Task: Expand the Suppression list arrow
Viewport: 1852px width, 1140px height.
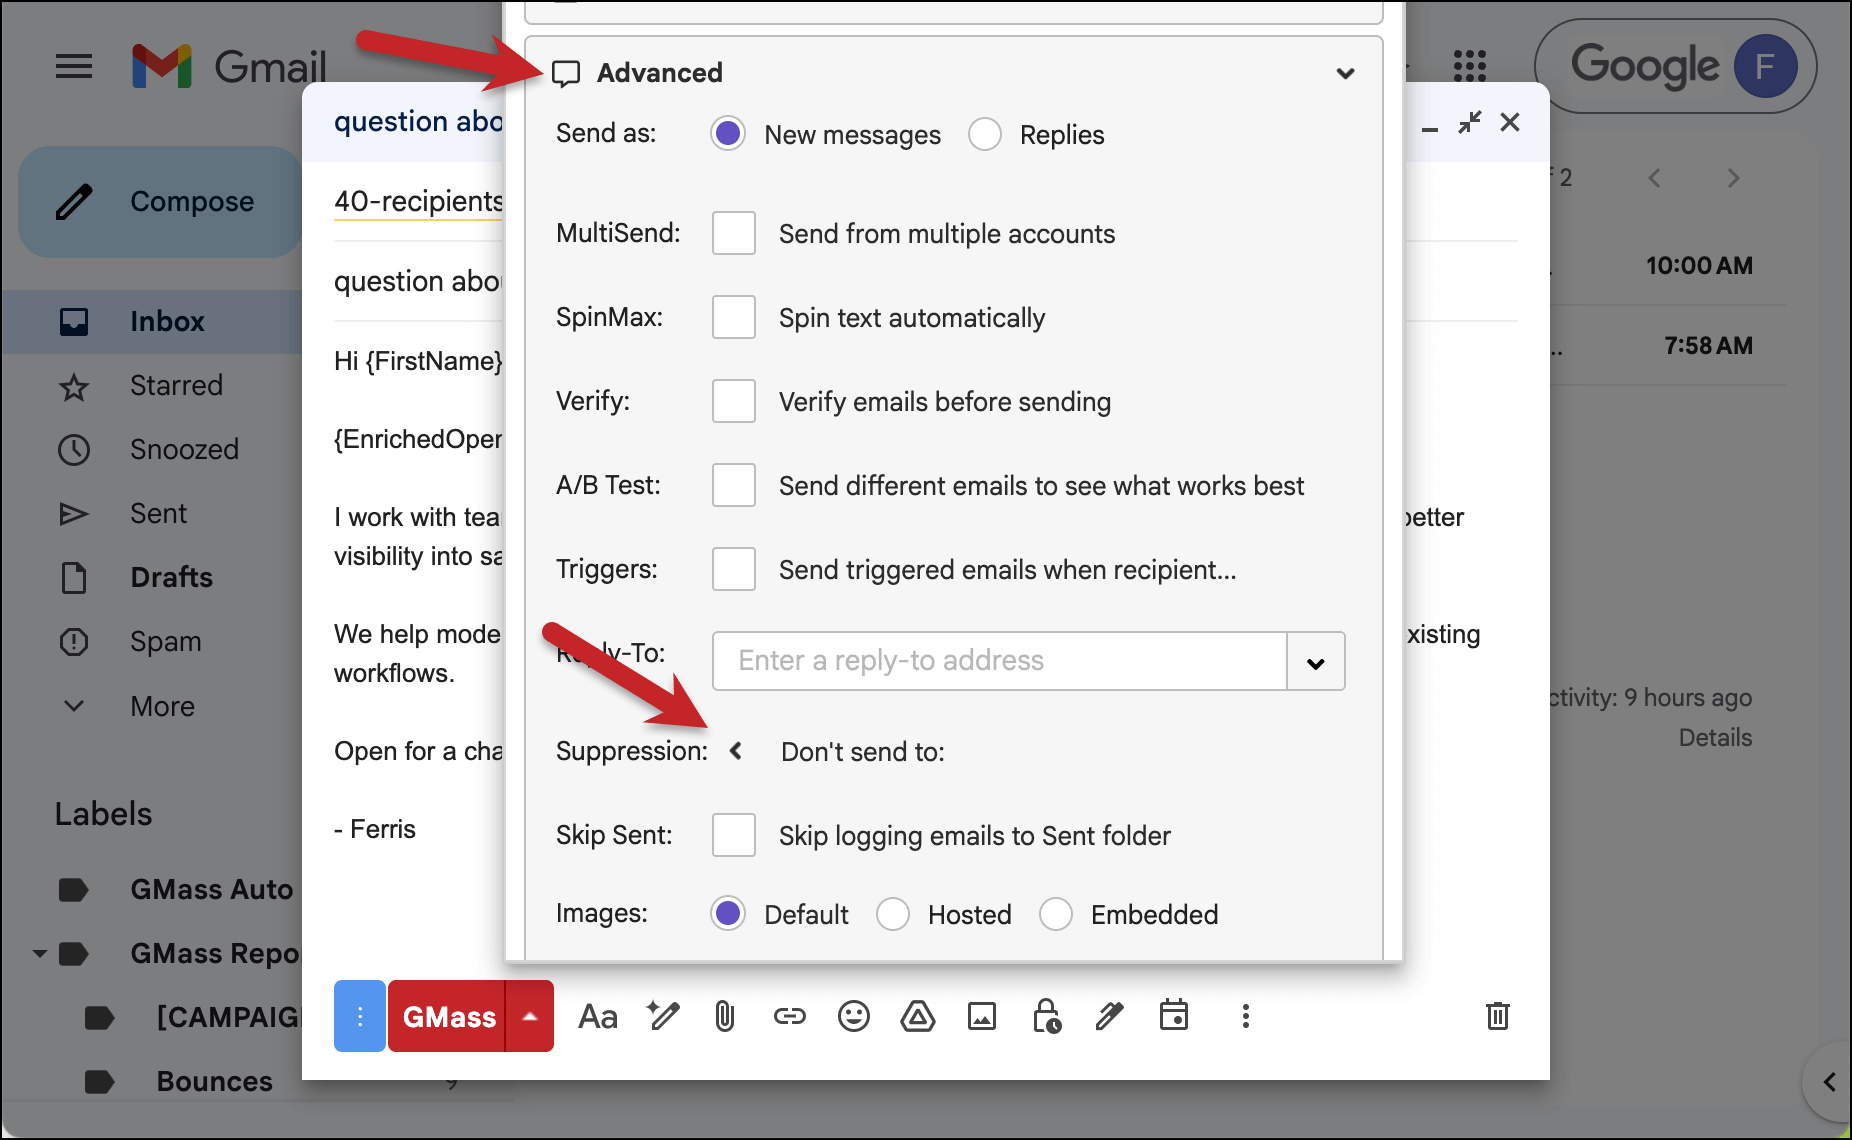Action: [x=736, y=751]
